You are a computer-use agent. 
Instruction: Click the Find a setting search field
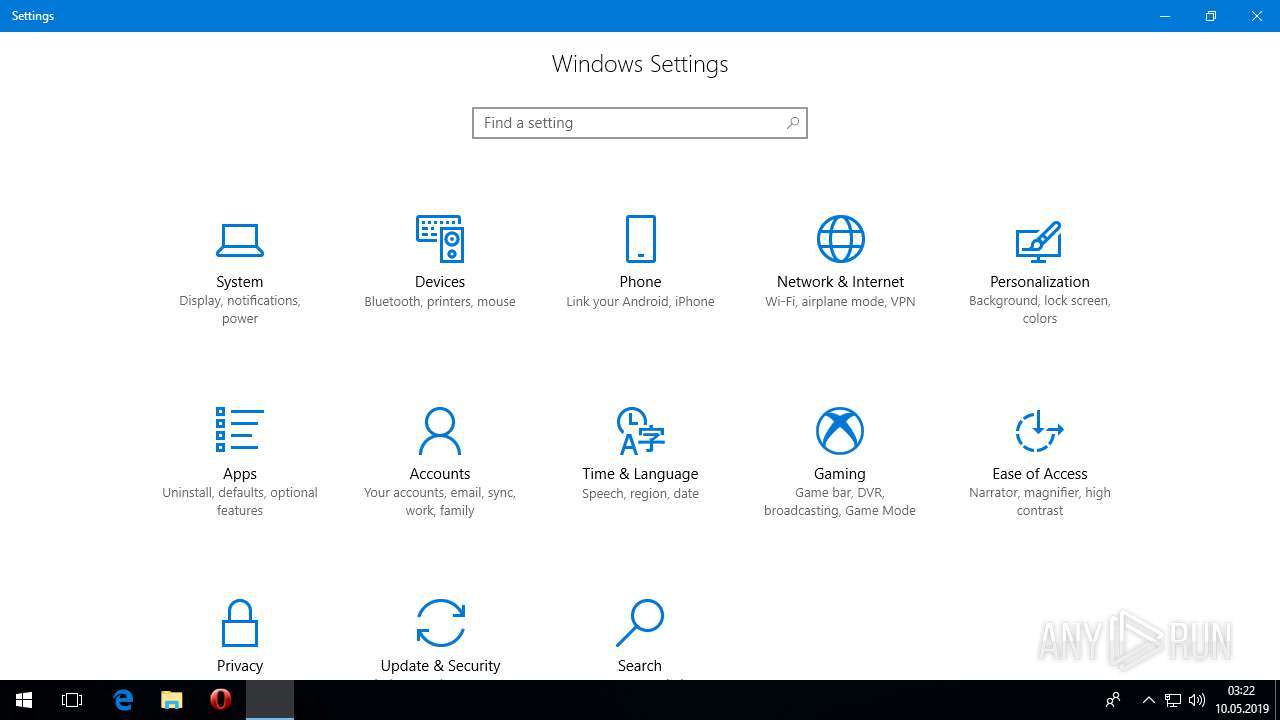pyautogui.click(x=640, y=123)
